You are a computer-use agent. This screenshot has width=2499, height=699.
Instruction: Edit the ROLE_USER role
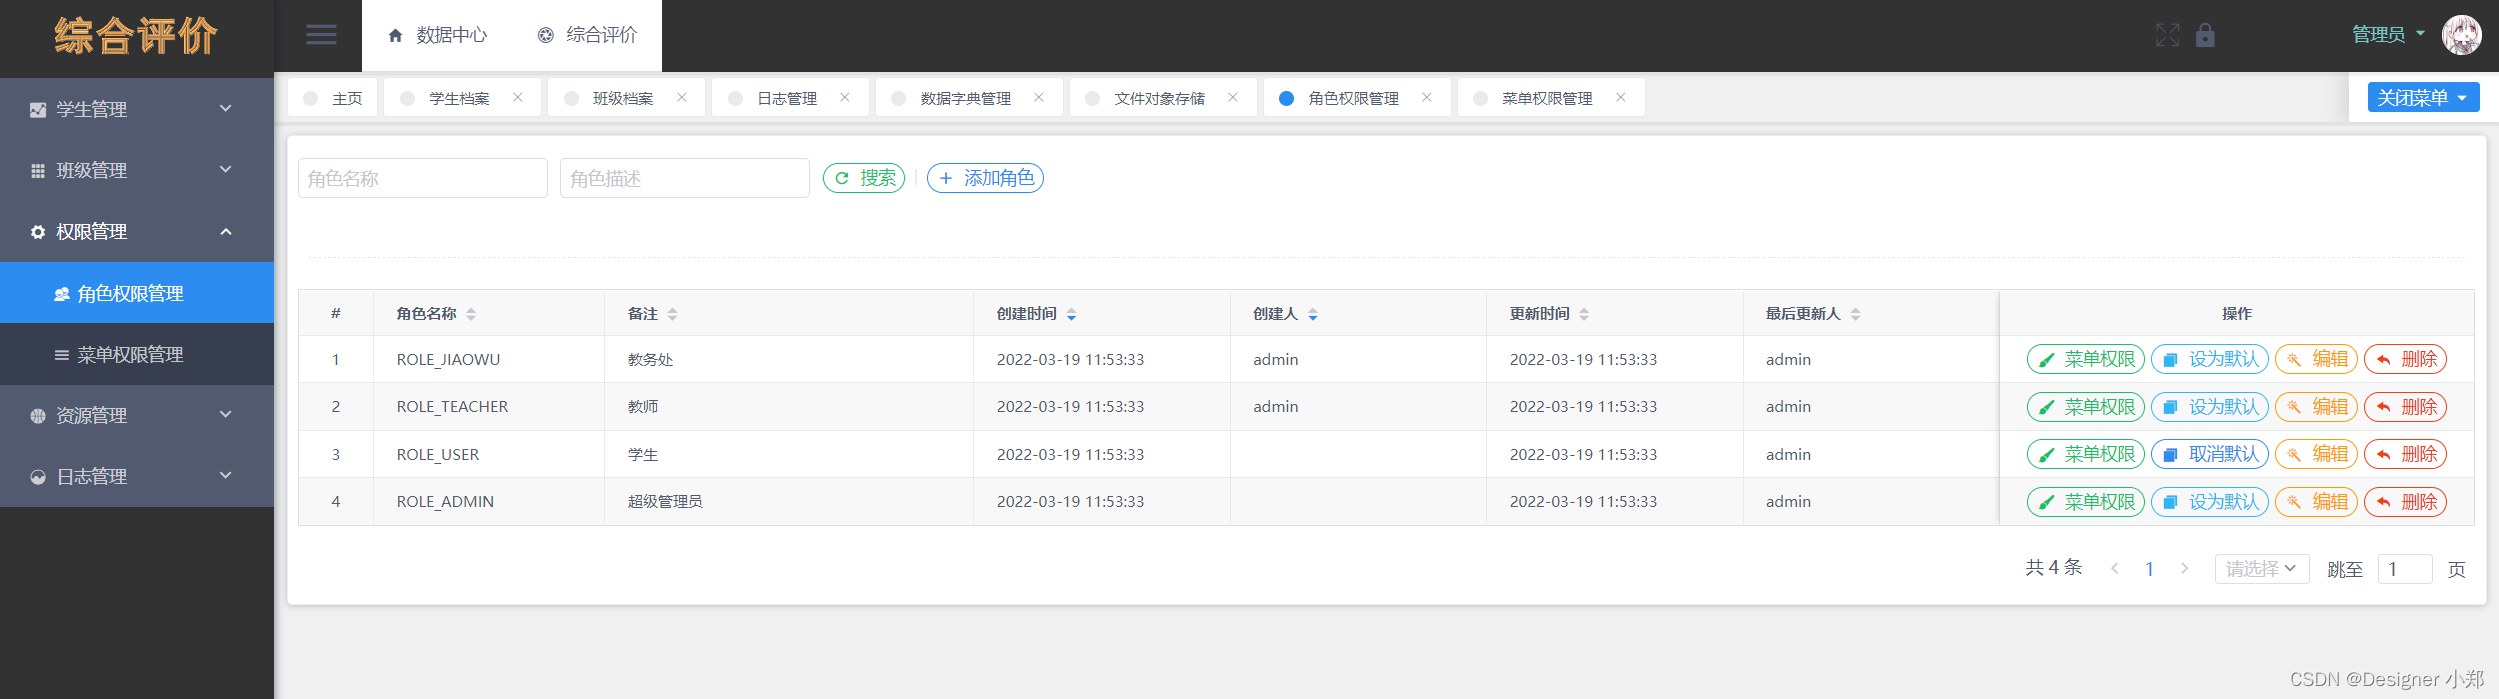pos(2317,454)
